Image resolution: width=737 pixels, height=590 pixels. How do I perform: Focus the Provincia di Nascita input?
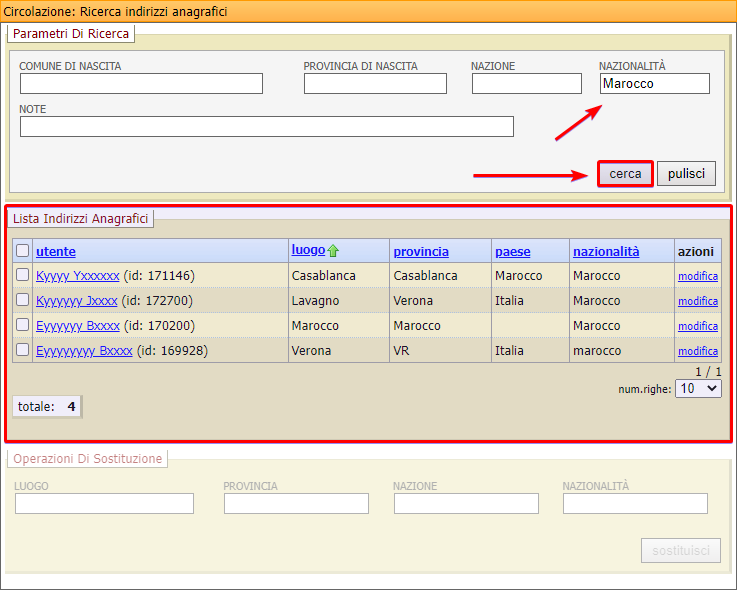[375, 84]
